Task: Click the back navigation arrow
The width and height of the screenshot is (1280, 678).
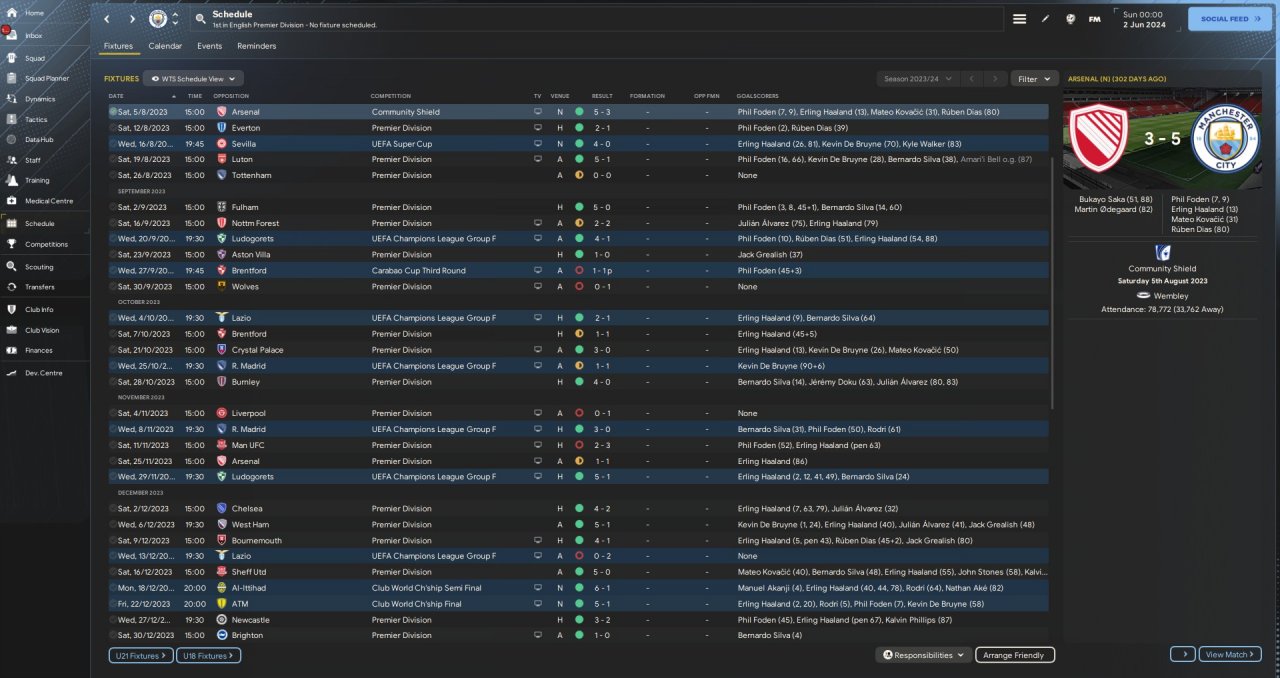Action: tap(107, 19)
